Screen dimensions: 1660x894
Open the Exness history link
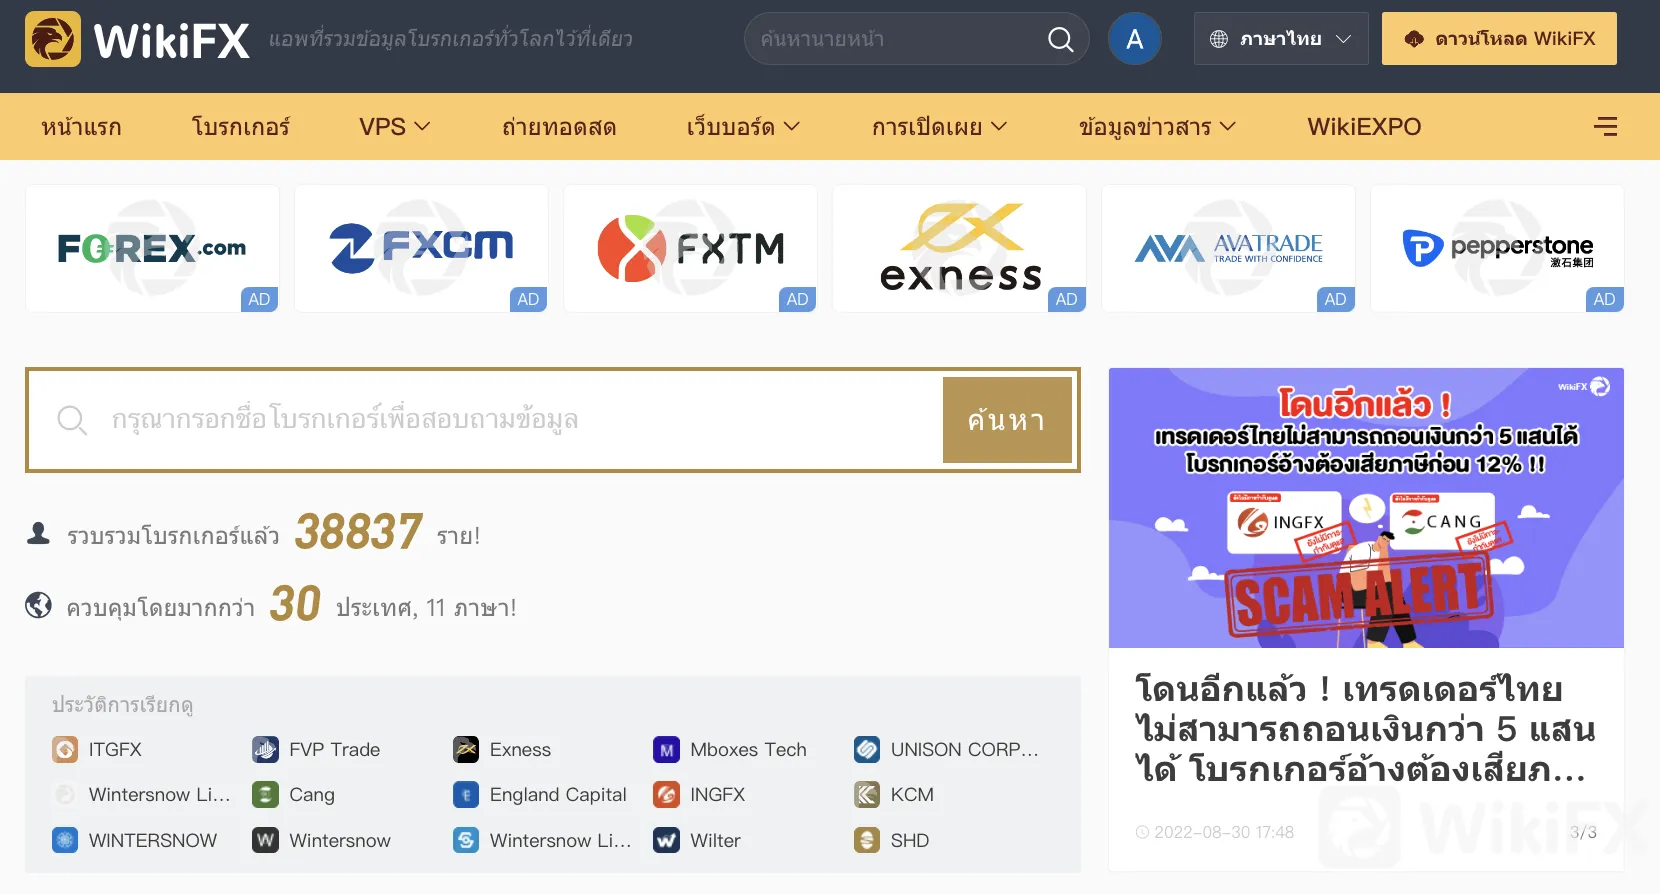tap(520, 749)
